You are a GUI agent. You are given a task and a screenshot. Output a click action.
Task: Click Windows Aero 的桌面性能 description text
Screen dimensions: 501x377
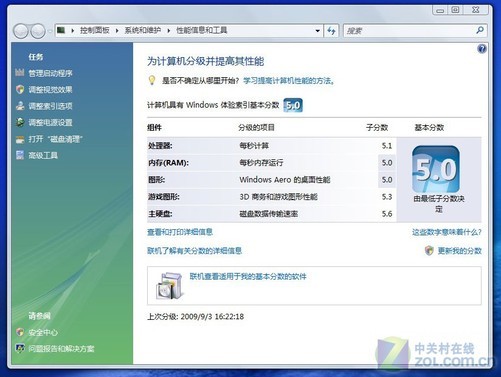[285, 180]
